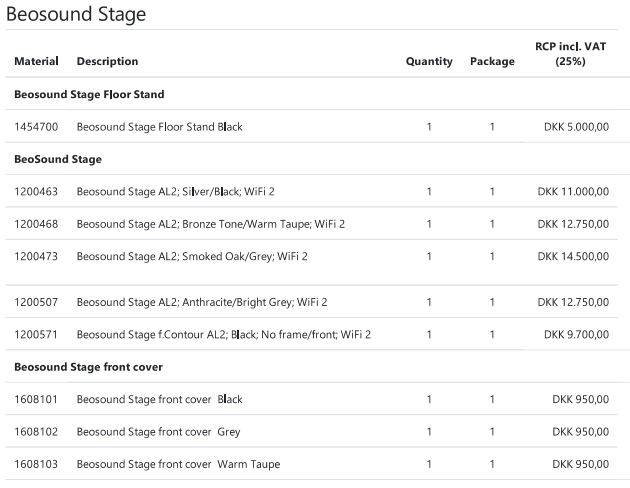Click material number 1200463
Viewport: 630px width, 488px height.
pyautogui.click(x=36, y=191)
